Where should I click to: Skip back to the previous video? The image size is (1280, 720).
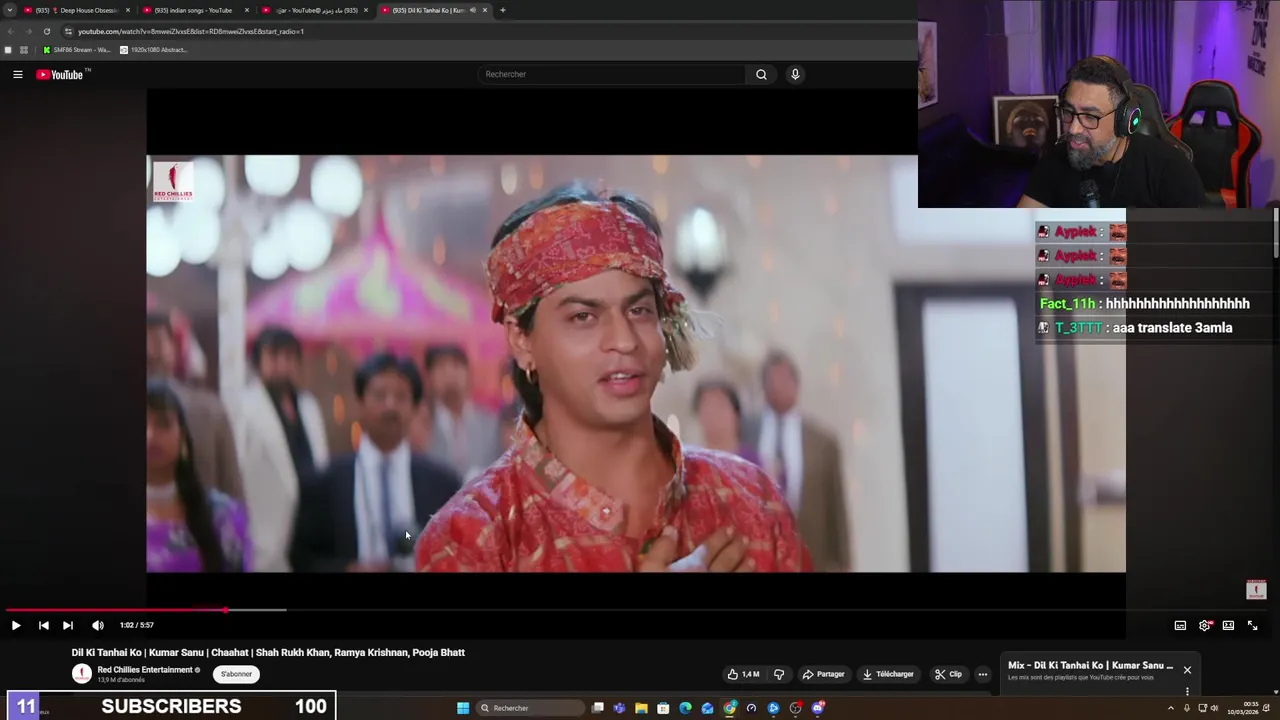[43, 625]
